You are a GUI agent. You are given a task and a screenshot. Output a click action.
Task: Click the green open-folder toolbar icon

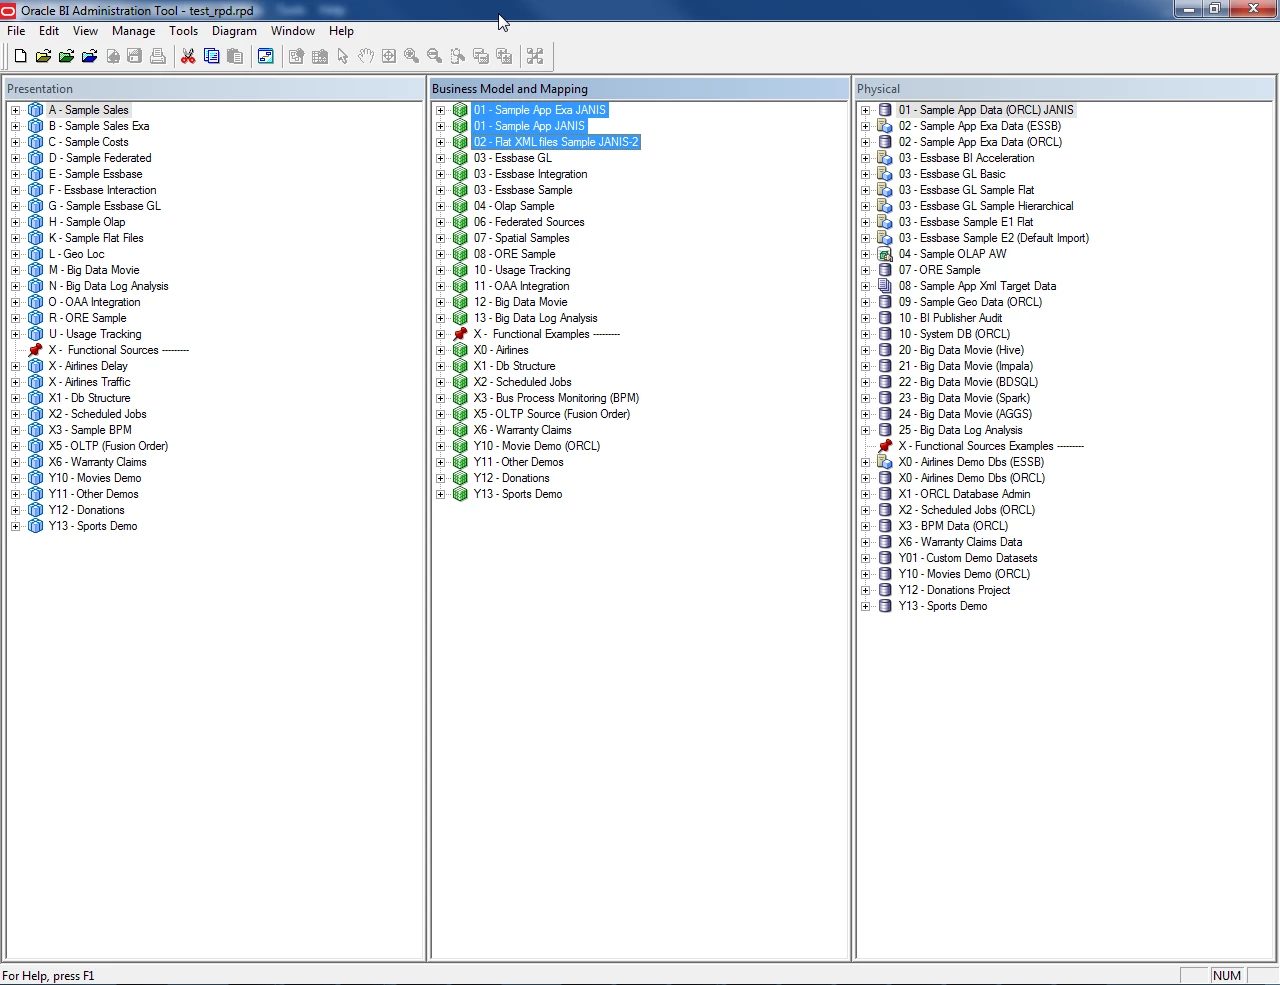click(x=66, y=56)
